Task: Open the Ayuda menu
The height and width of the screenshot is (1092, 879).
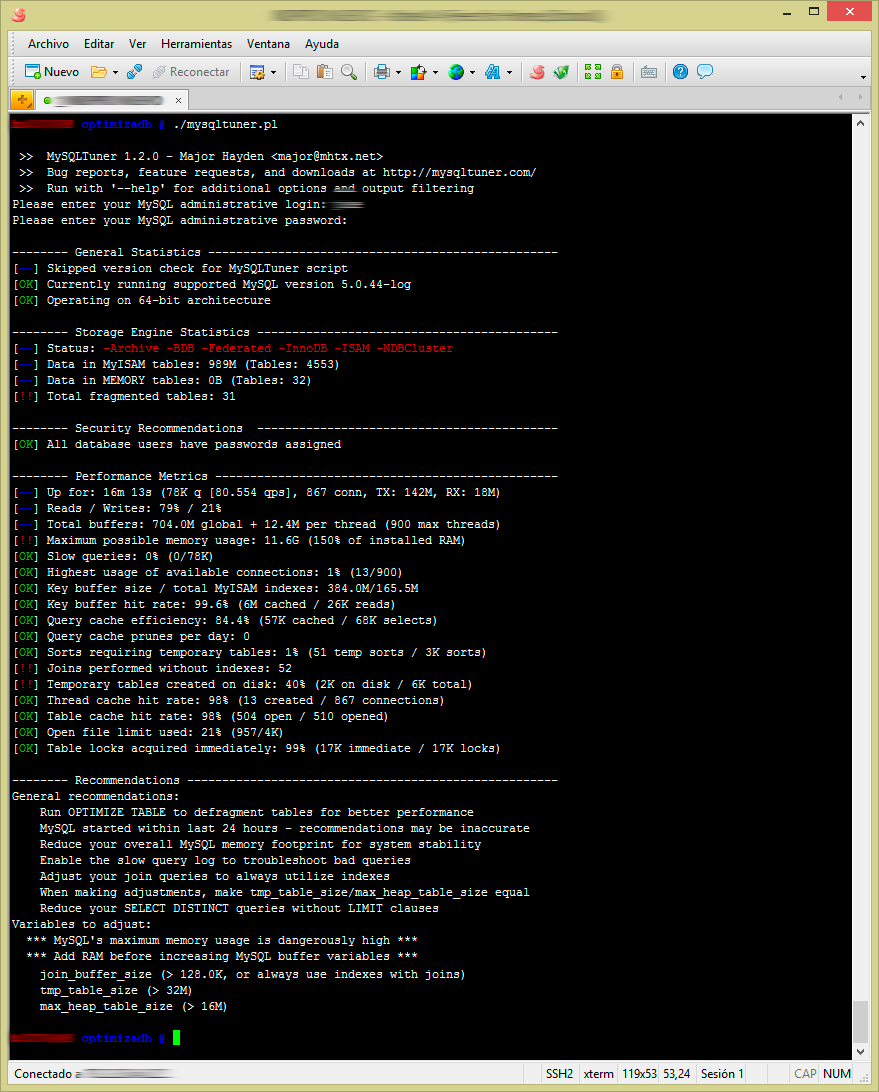Action: click(x=322, y=44)
